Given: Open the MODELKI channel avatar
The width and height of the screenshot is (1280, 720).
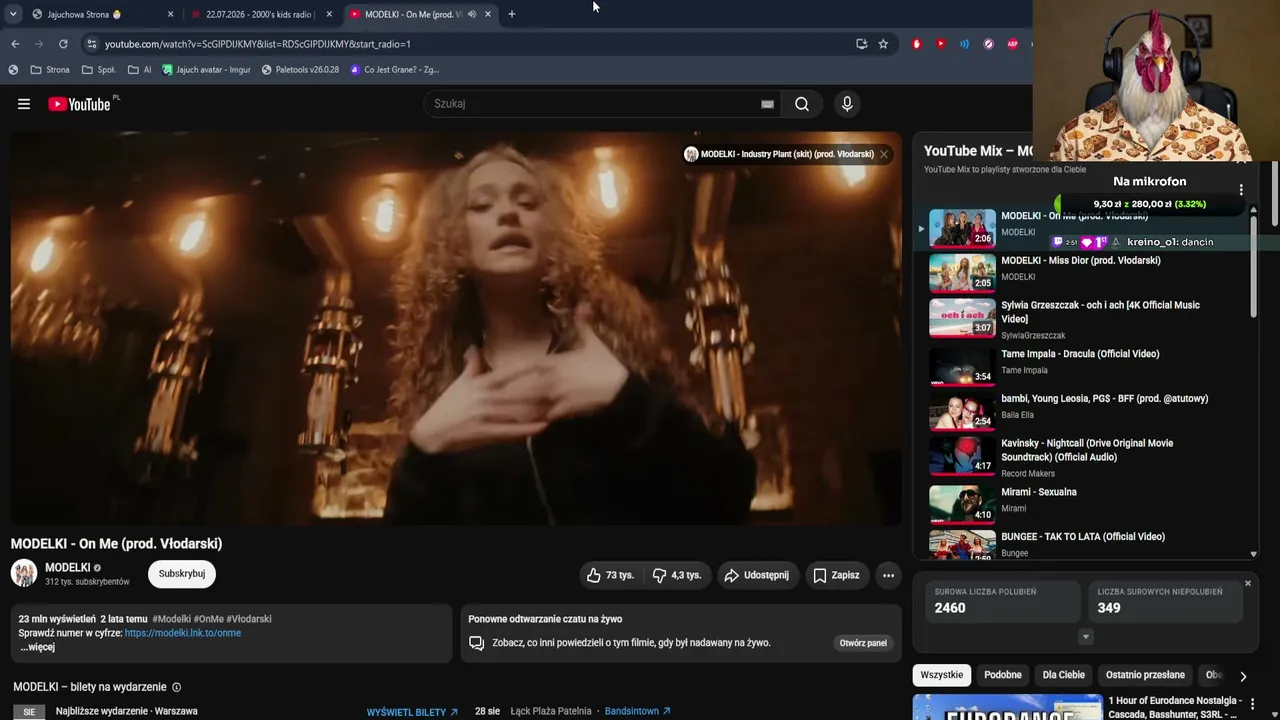Looking at the screenshot, I should click(x=24, y=573).
